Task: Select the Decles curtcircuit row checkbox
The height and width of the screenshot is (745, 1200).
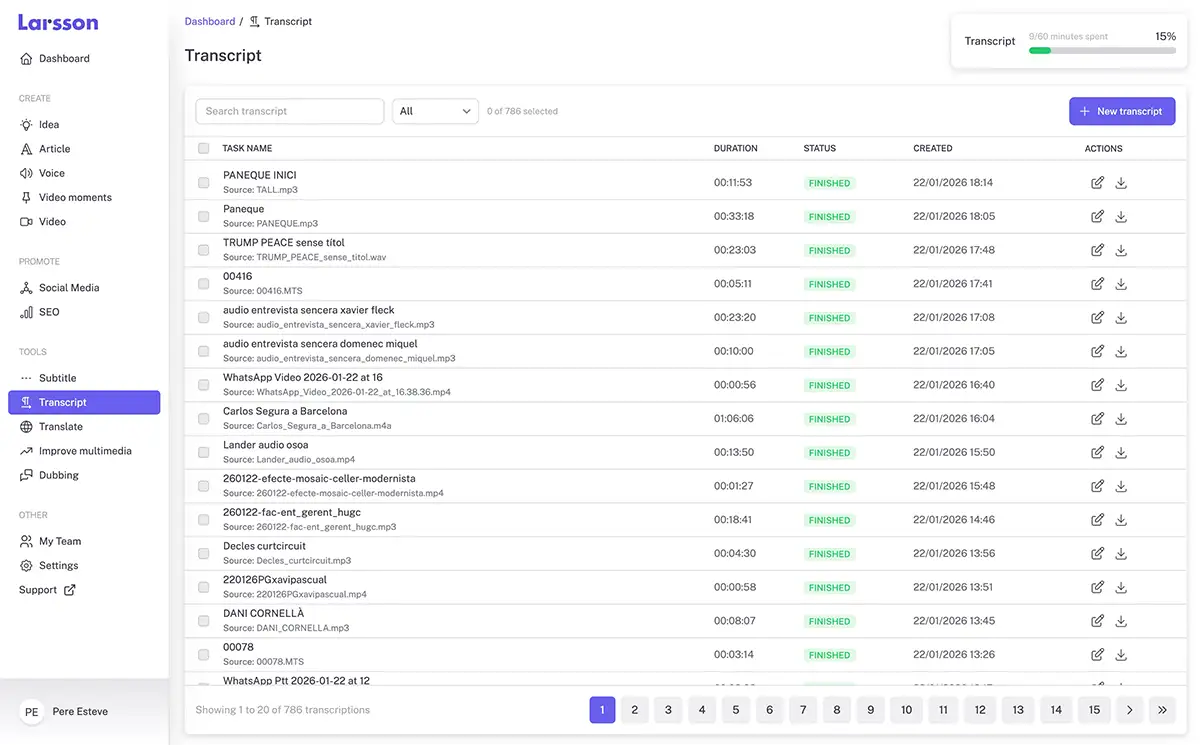Action: (204, 553)
